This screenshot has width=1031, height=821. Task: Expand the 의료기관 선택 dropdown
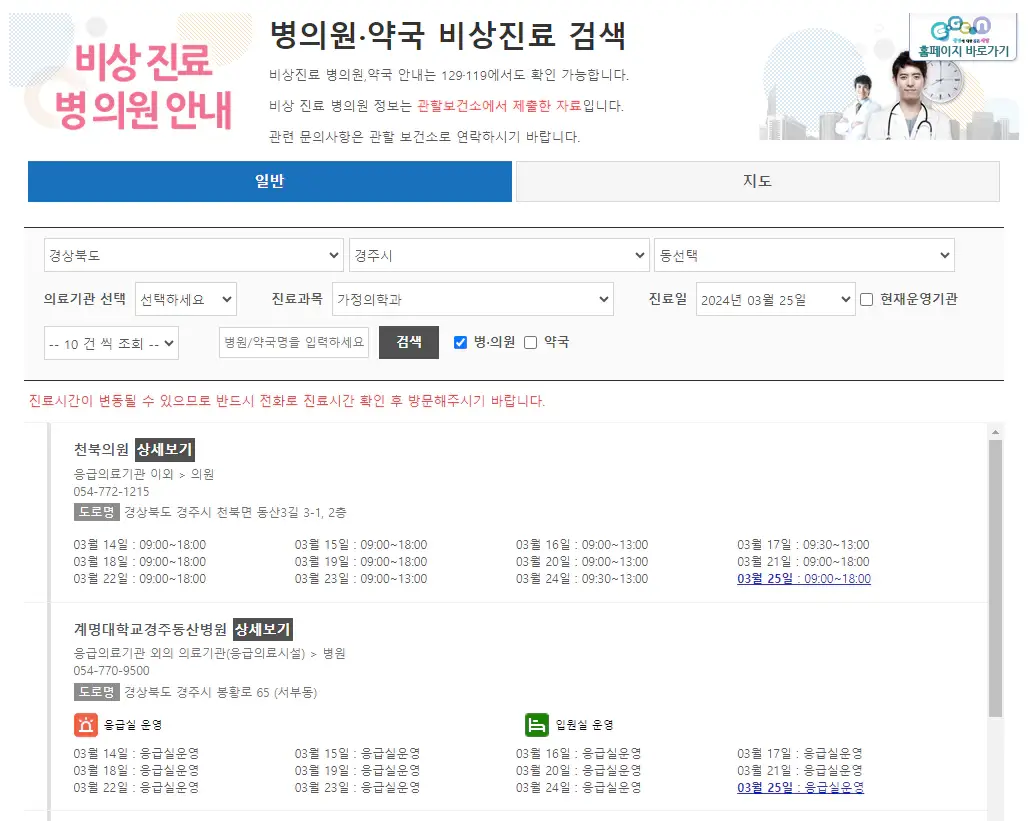tap(186, 300)
